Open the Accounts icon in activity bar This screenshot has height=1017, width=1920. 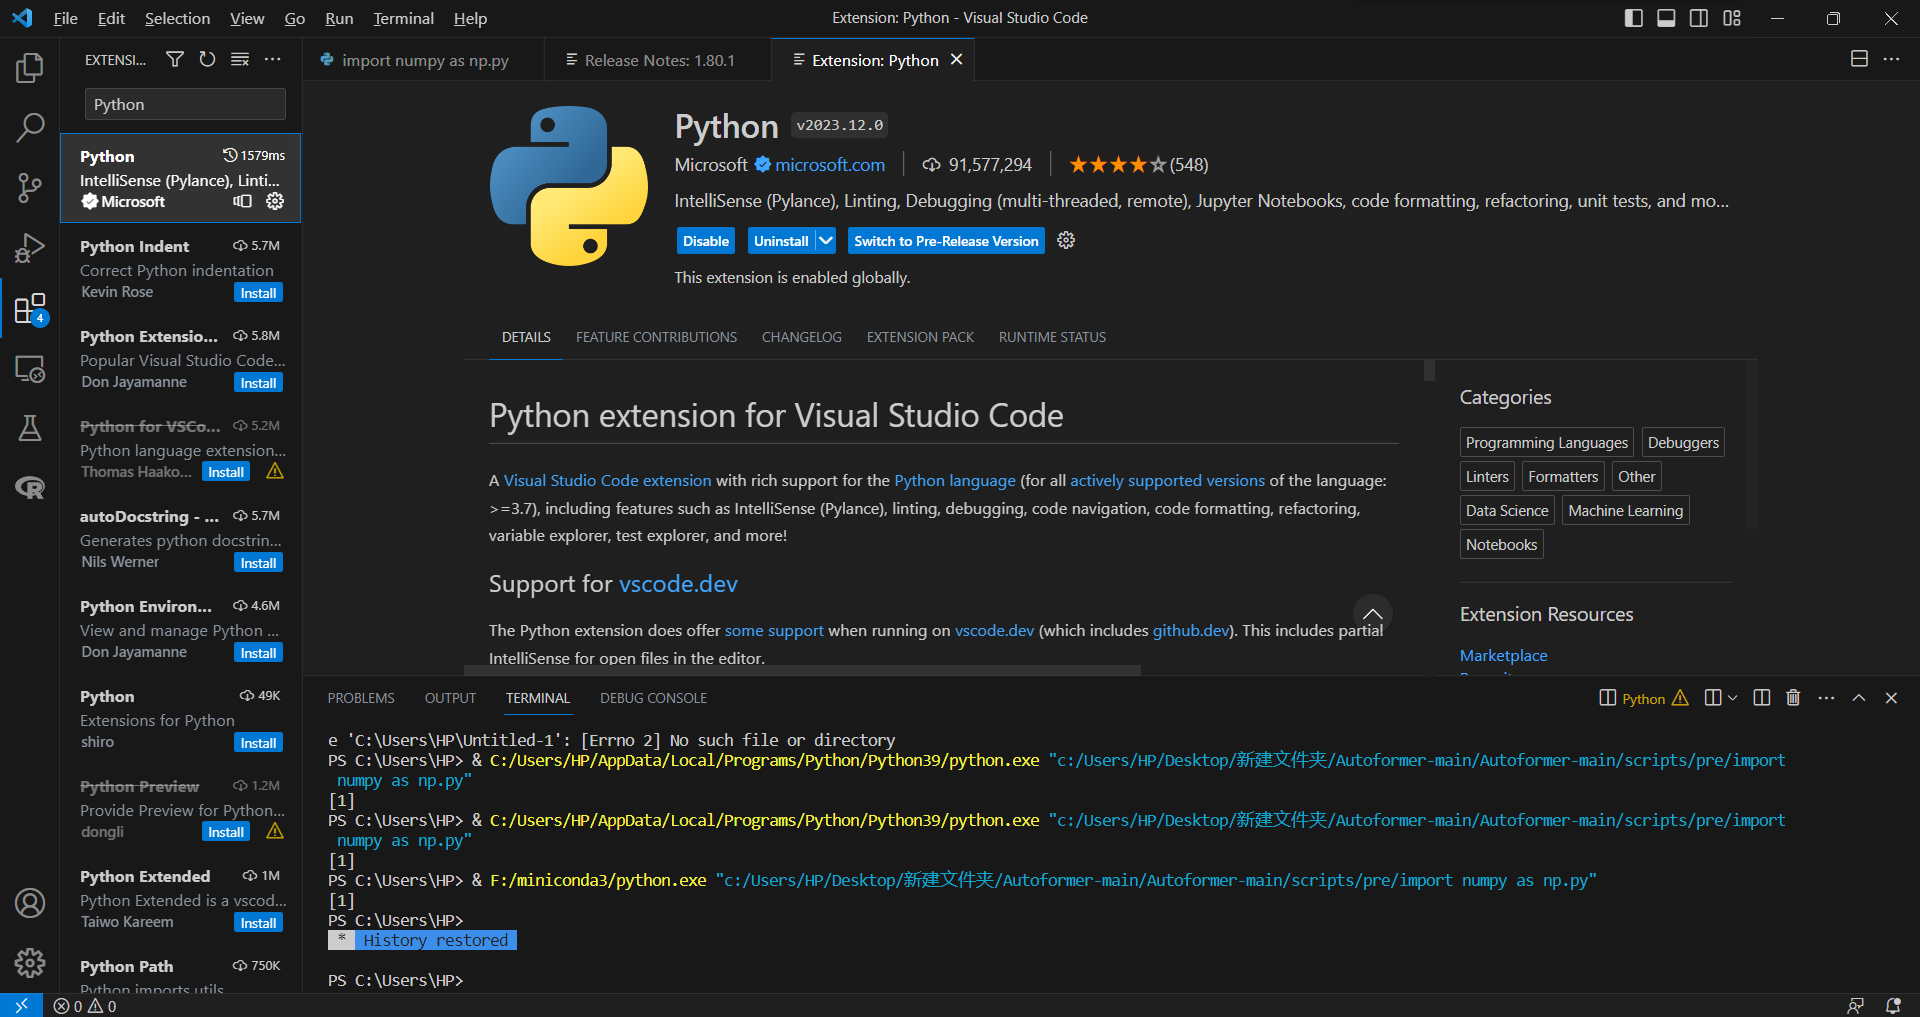[x=30, y=903]
